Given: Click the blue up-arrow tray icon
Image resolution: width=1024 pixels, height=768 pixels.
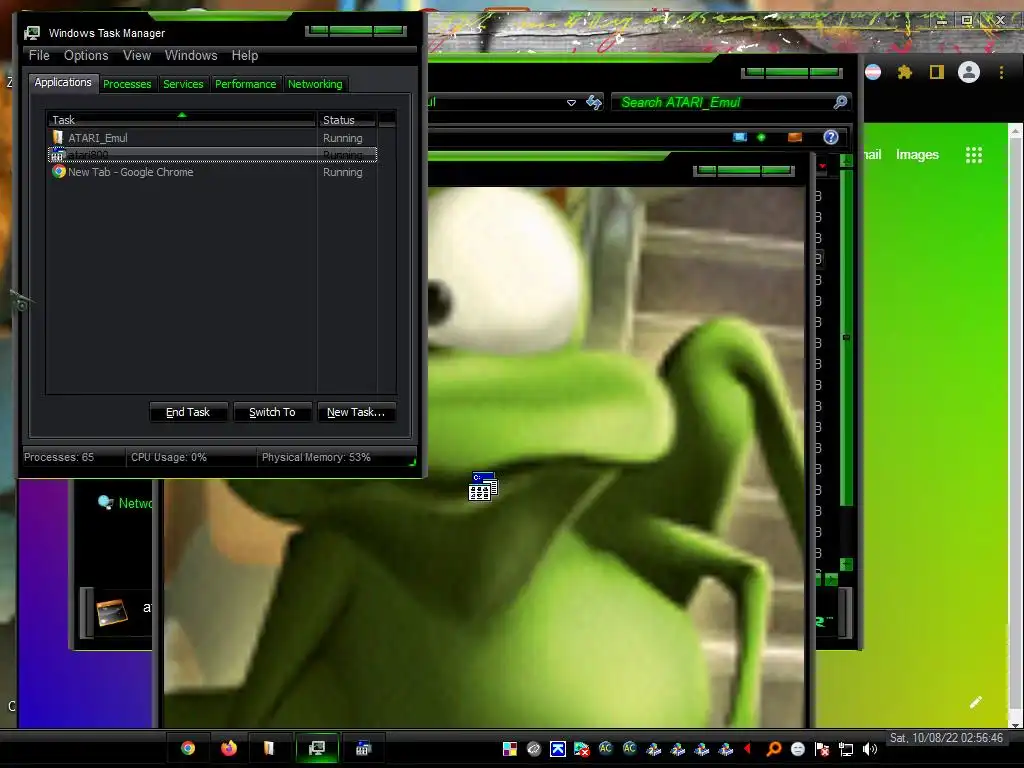Looking at the screenshot, I should (558, 749).
